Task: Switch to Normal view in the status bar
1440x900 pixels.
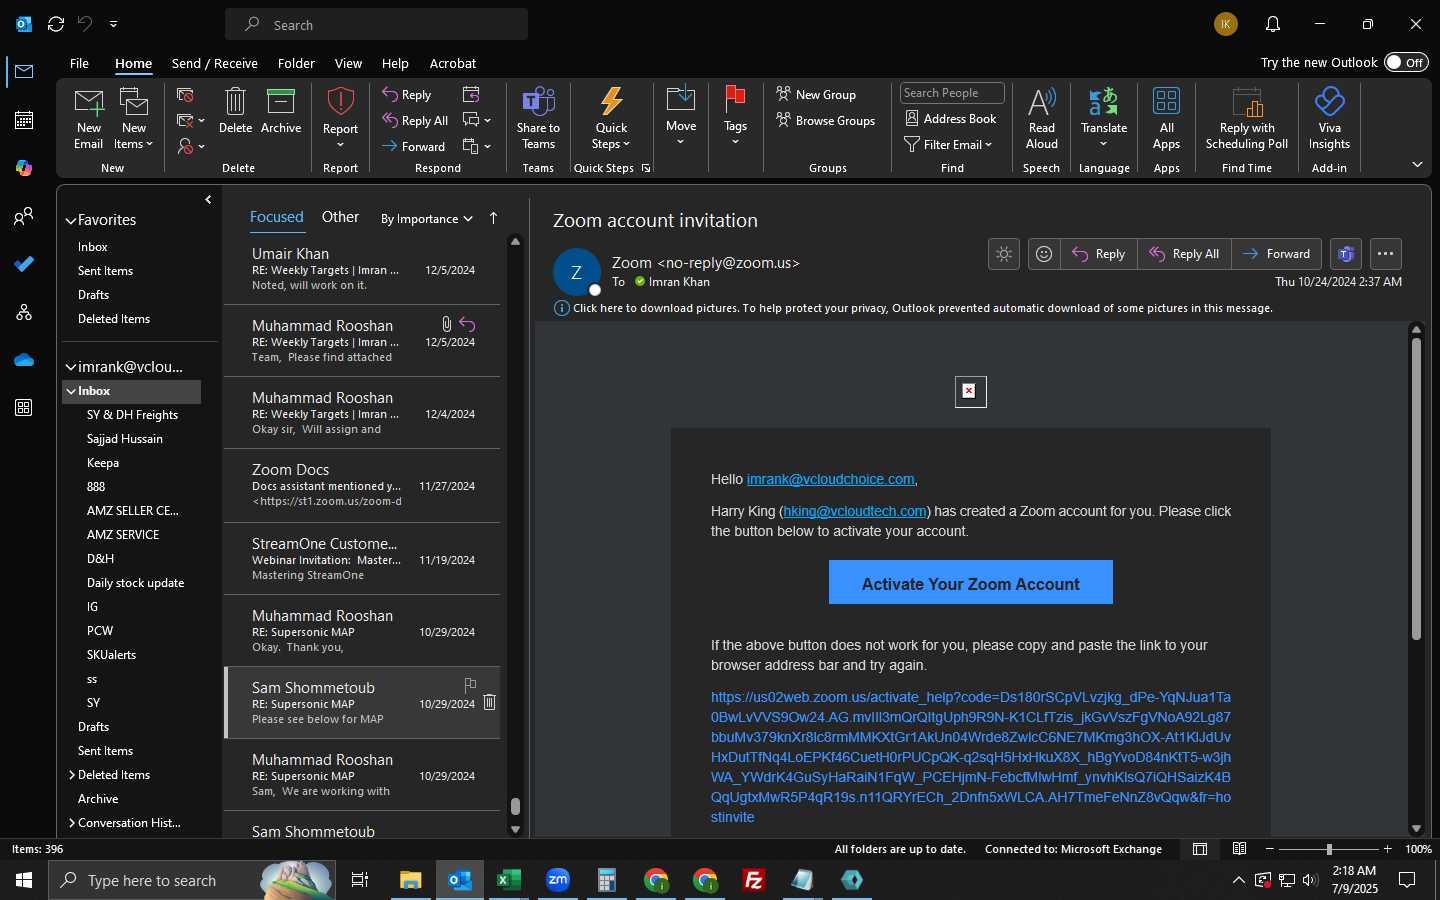Action: (1200, 849)
